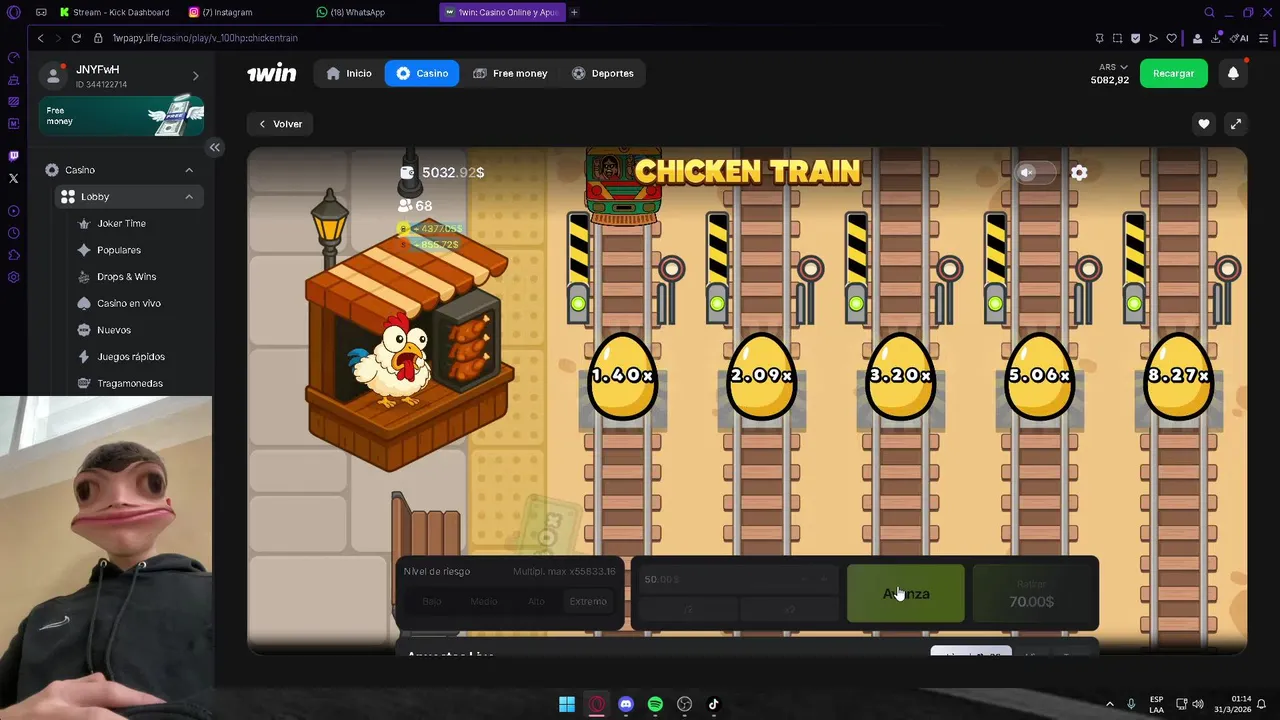Click the Volver back button
The width and height of the screenshot is (1280, 720).
pos(281,124)
